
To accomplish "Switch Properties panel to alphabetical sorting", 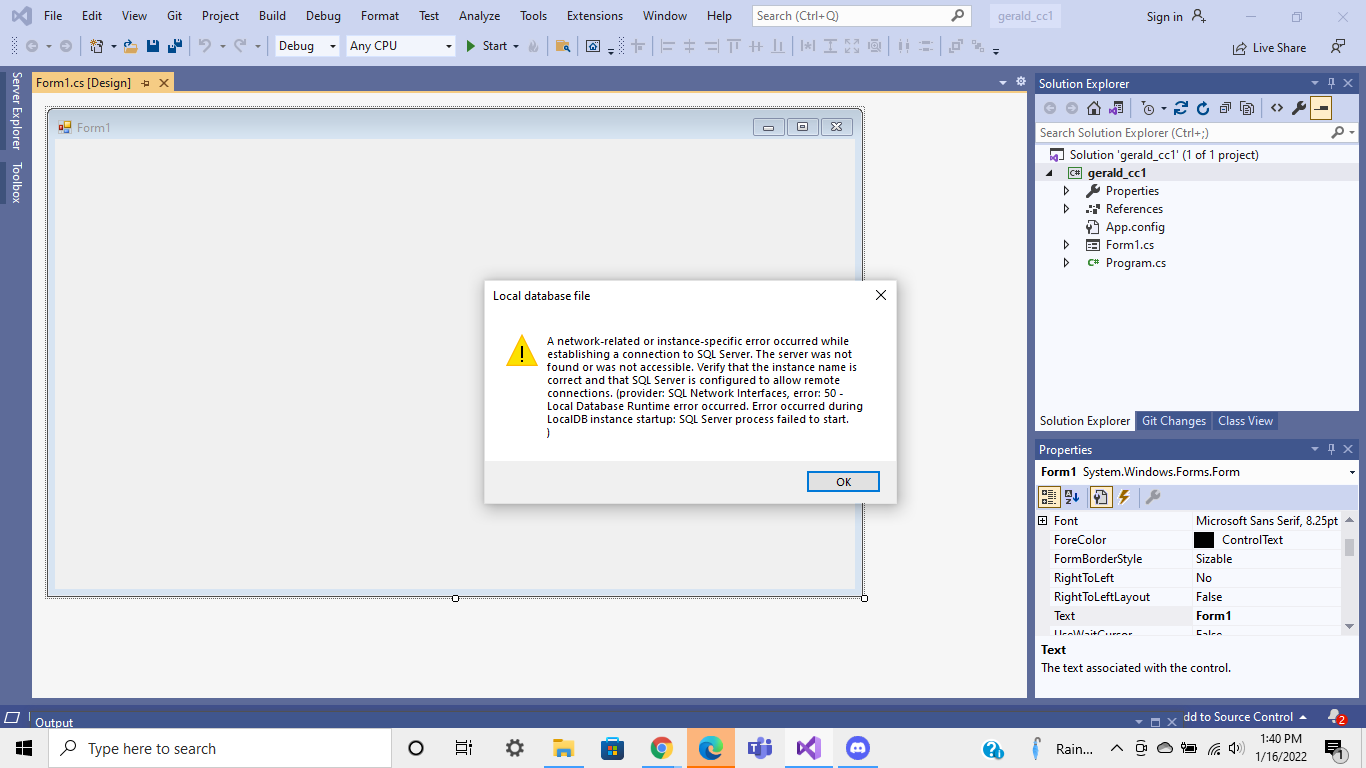I will pyautogui.click(x=1071, y=497).
